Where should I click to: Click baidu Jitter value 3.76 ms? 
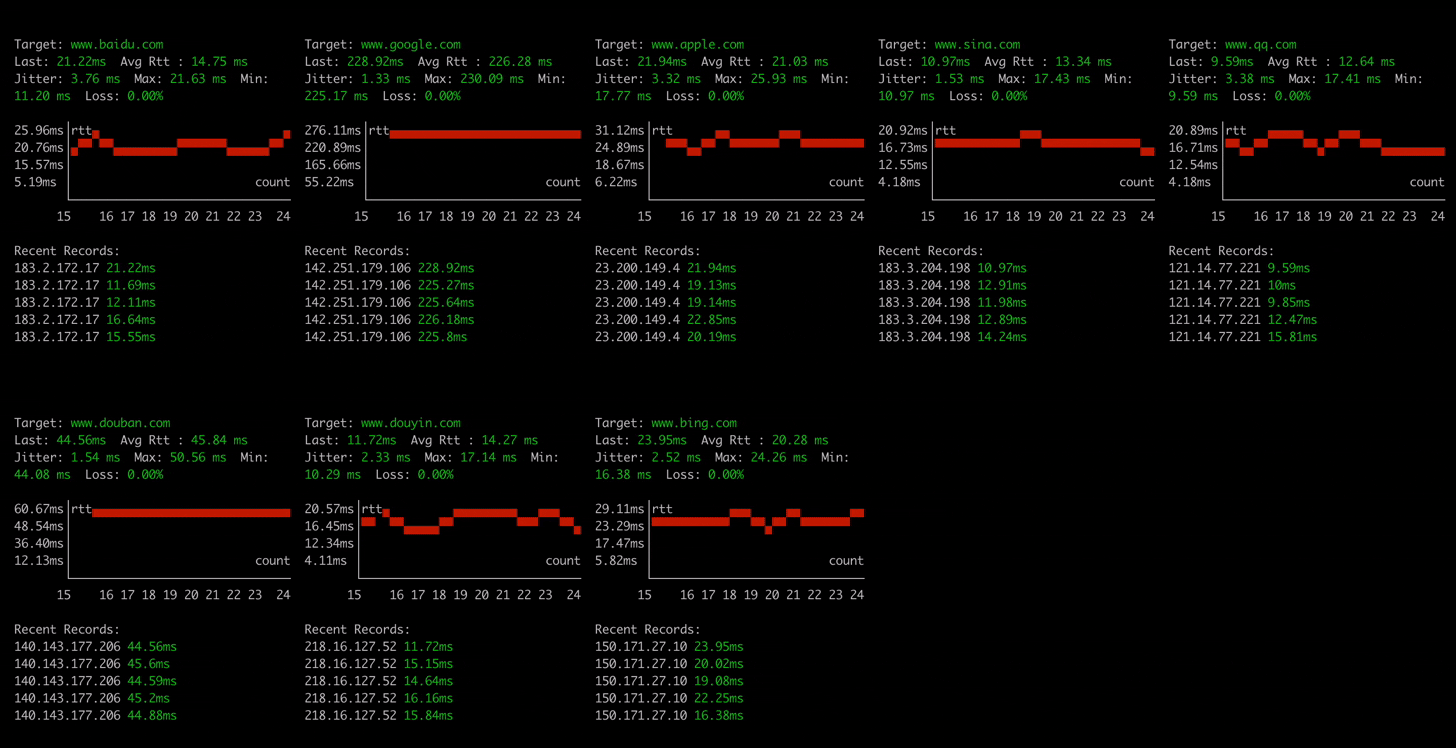click(95, 79)
